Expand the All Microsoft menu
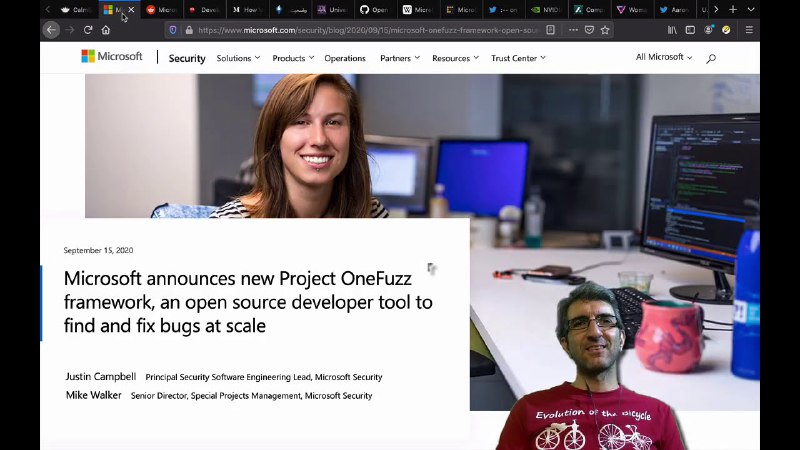The image size is (800, 450). [664, 57]
